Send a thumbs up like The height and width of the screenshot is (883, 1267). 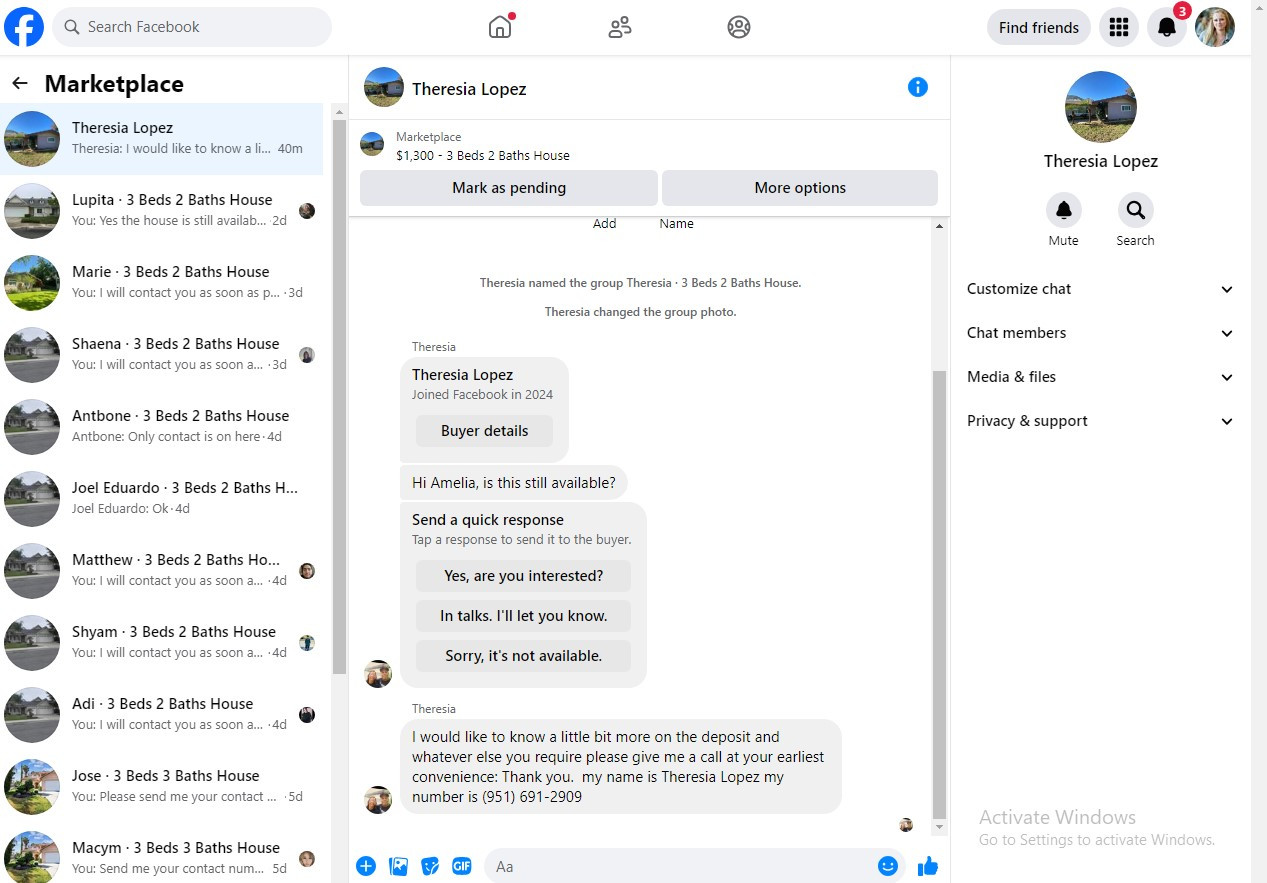(928, 866)
